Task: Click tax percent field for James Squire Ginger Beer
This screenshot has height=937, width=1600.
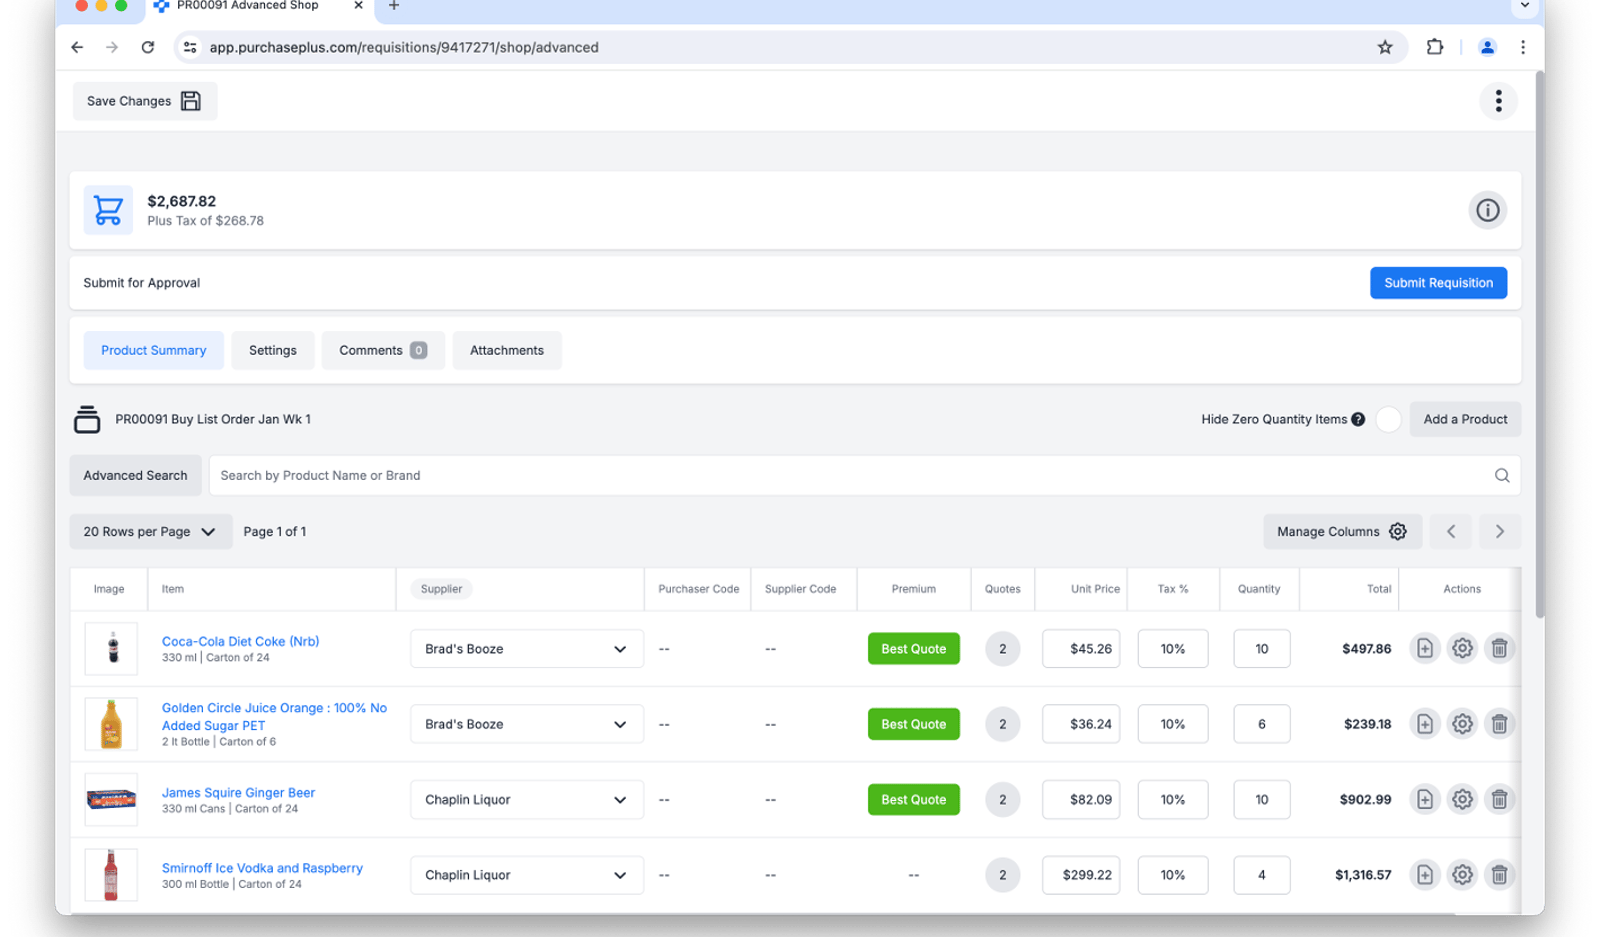Action: pos(1172,800)
